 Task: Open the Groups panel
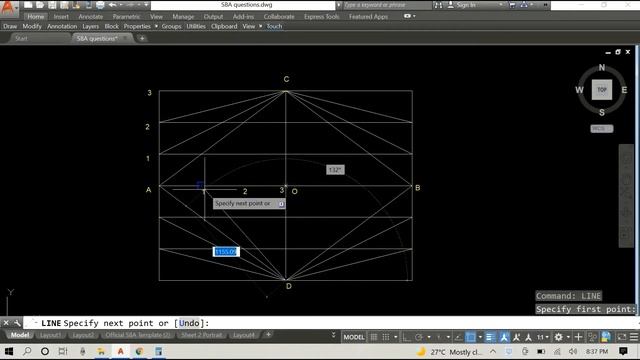[171, 26]
